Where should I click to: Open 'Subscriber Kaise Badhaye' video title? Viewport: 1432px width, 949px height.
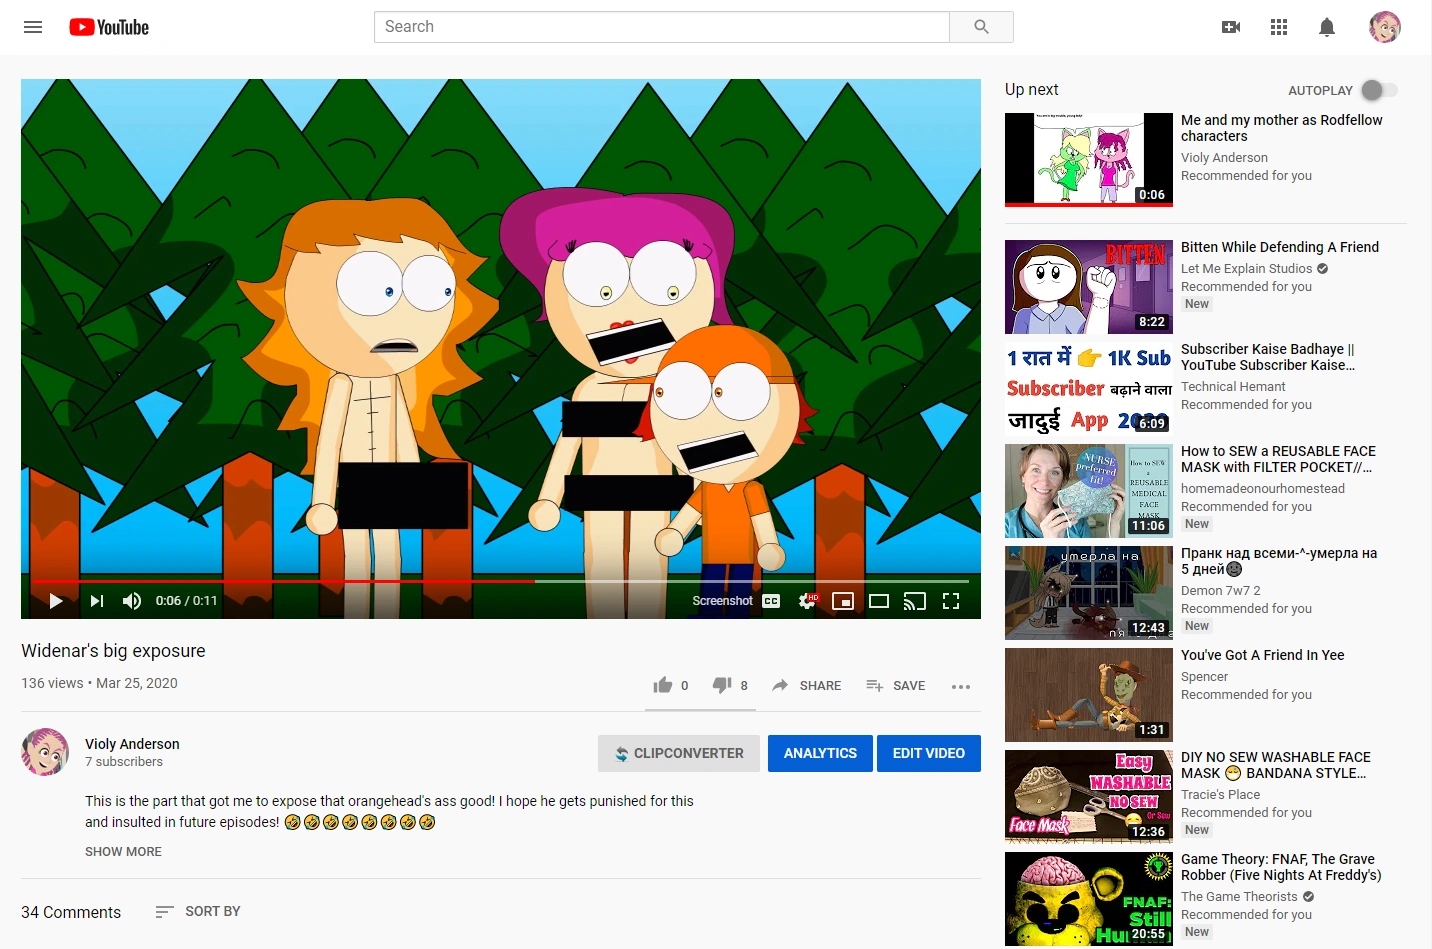coord(1268,357)
